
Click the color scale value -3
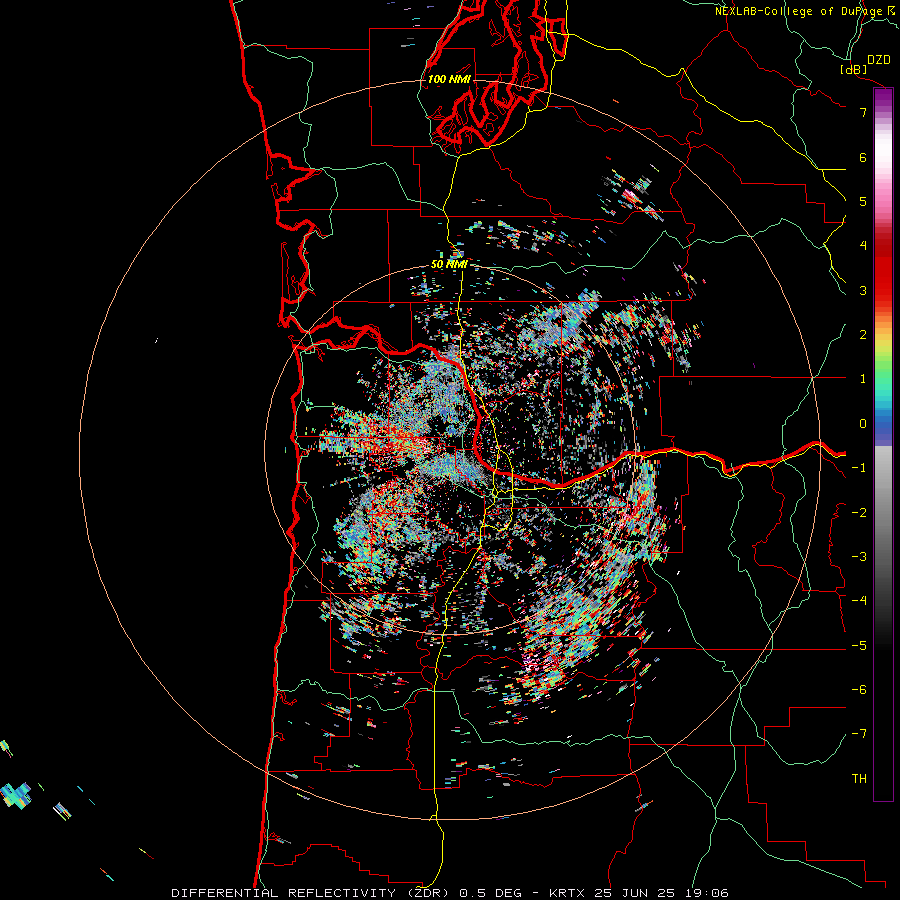[859, 557]
